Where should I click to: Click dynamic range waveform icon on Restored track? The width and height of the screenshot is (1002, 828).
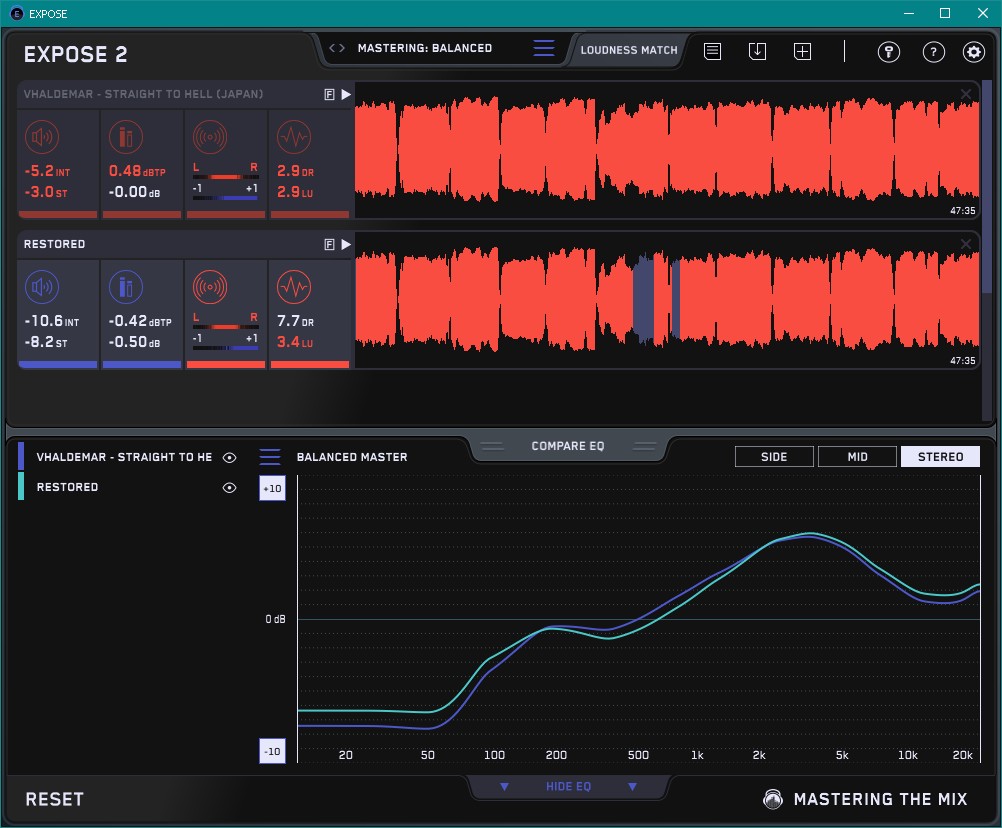tap(292, 287)
